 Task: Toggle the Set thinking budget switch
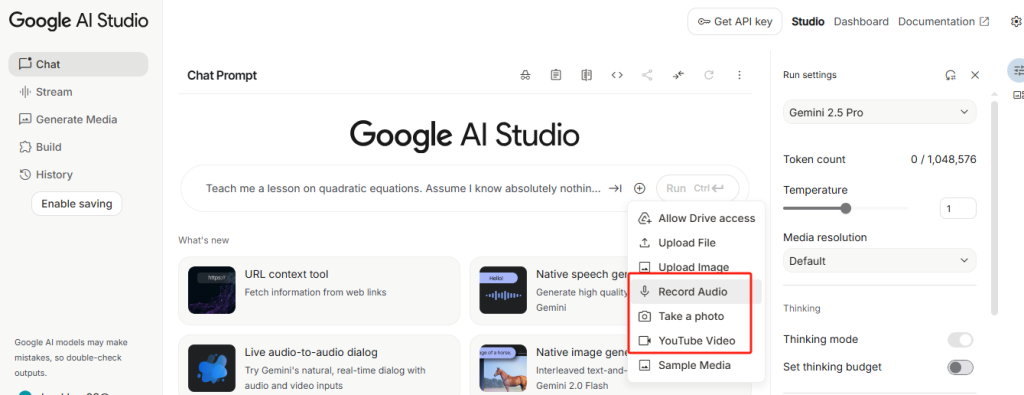tap(960, 367)
